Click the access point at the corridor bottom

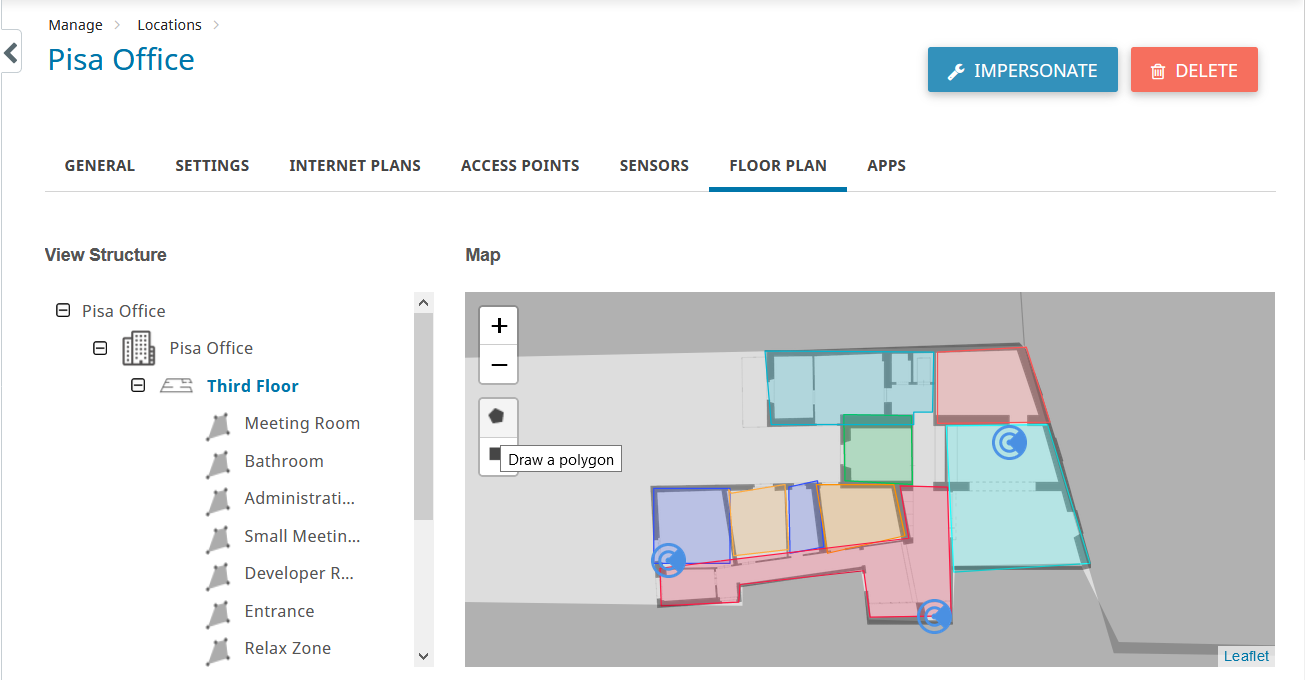[x=935, y=615]
